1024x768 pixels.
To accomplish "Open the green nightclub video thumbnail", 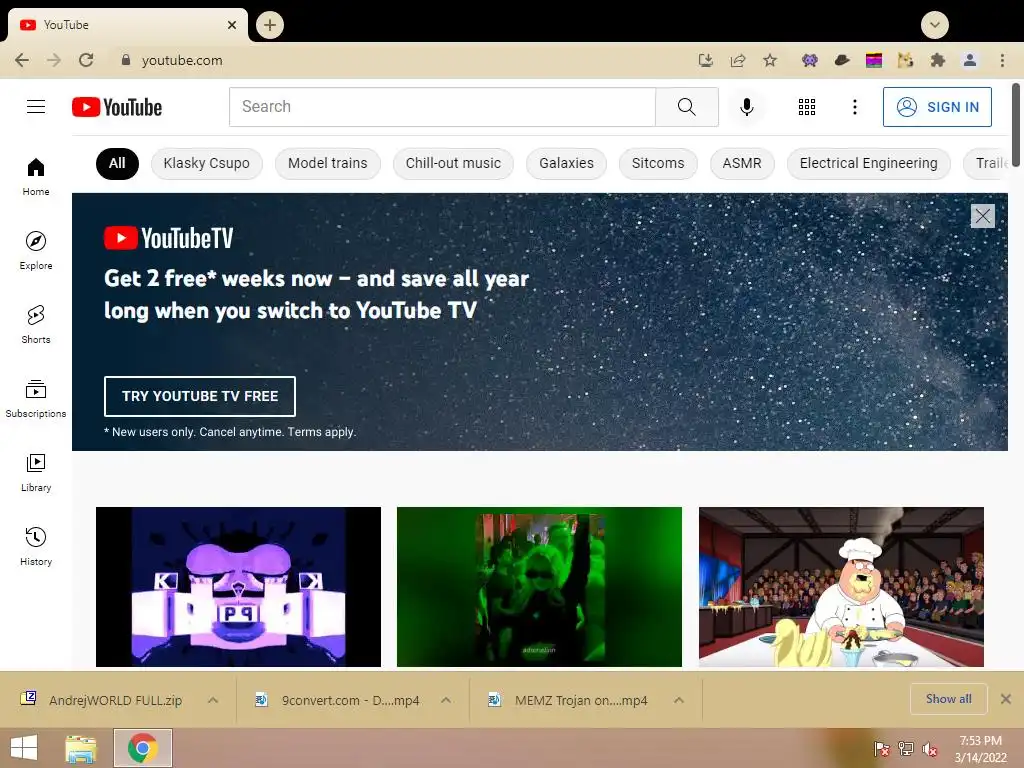I will pos(539,587).
